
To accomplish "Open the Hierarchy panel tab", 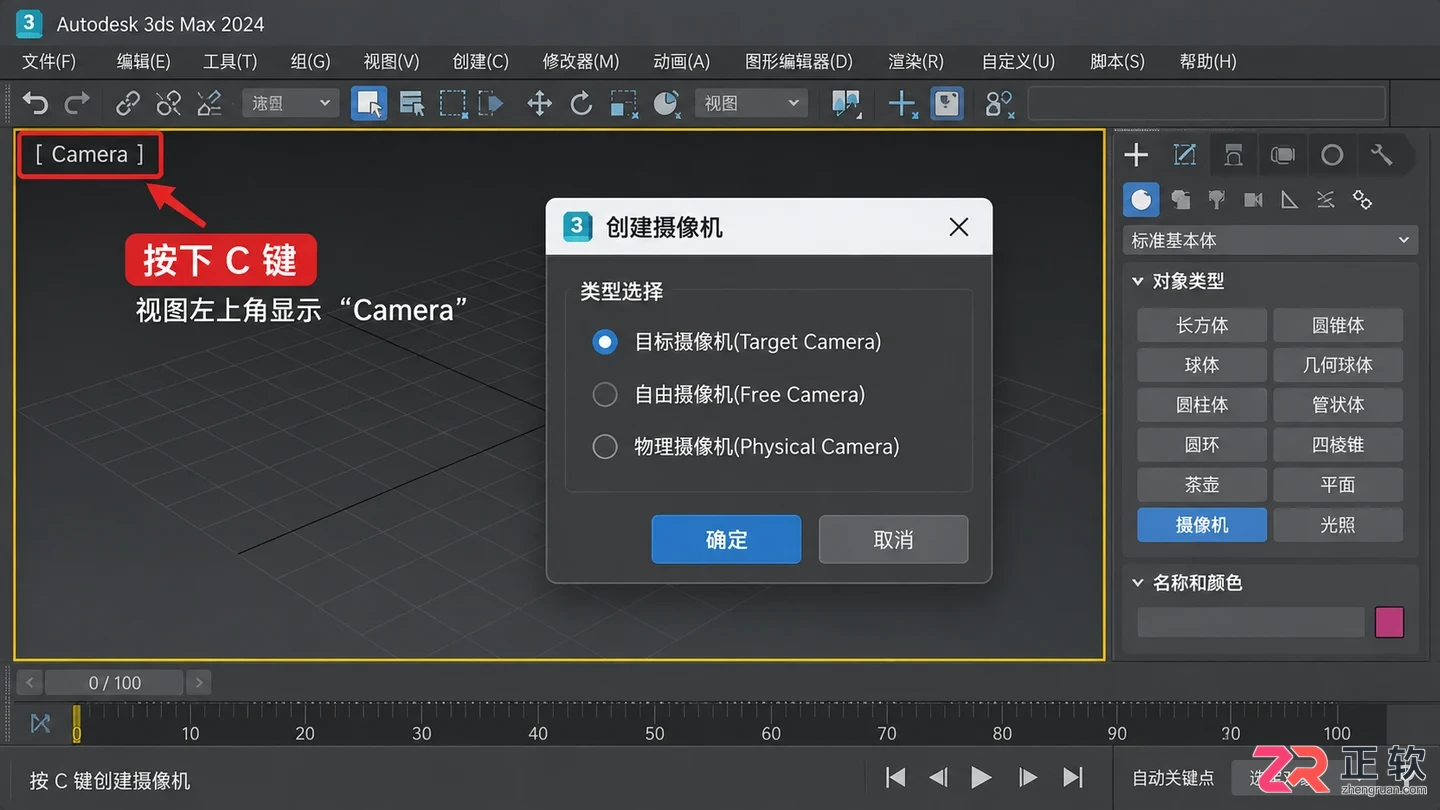I will tap(1234, 155).
